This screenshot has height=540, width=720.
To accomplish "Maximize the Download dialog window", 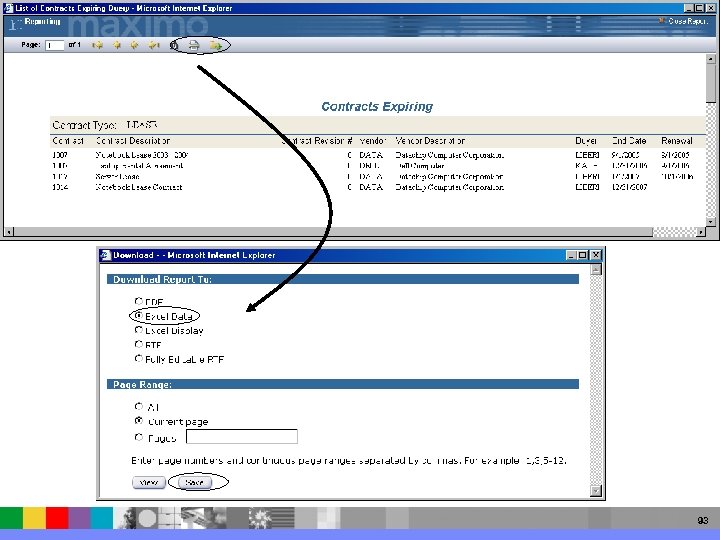I will (x=583, y=255).
